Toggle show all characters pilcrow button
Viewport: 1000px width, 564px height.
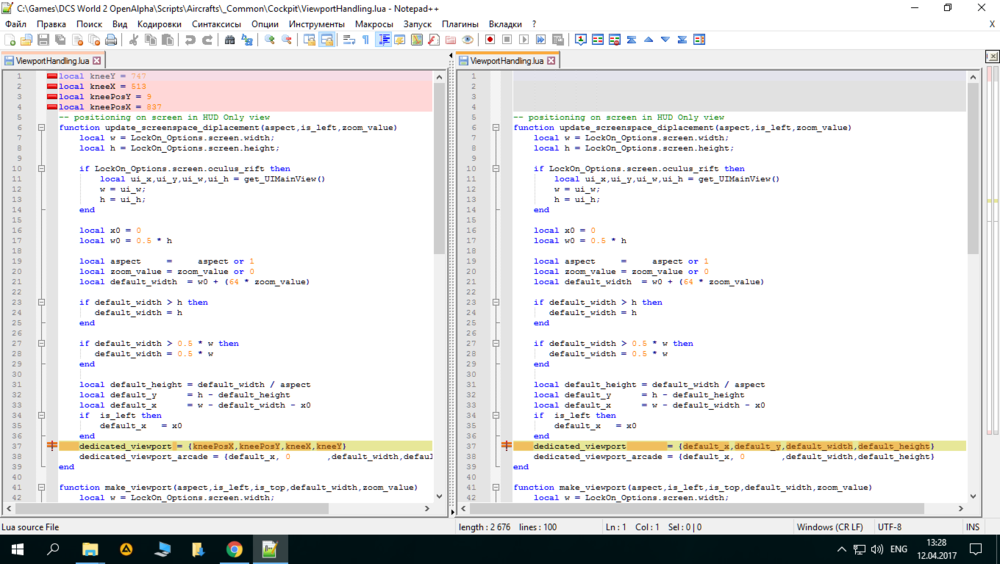point(366,40)
